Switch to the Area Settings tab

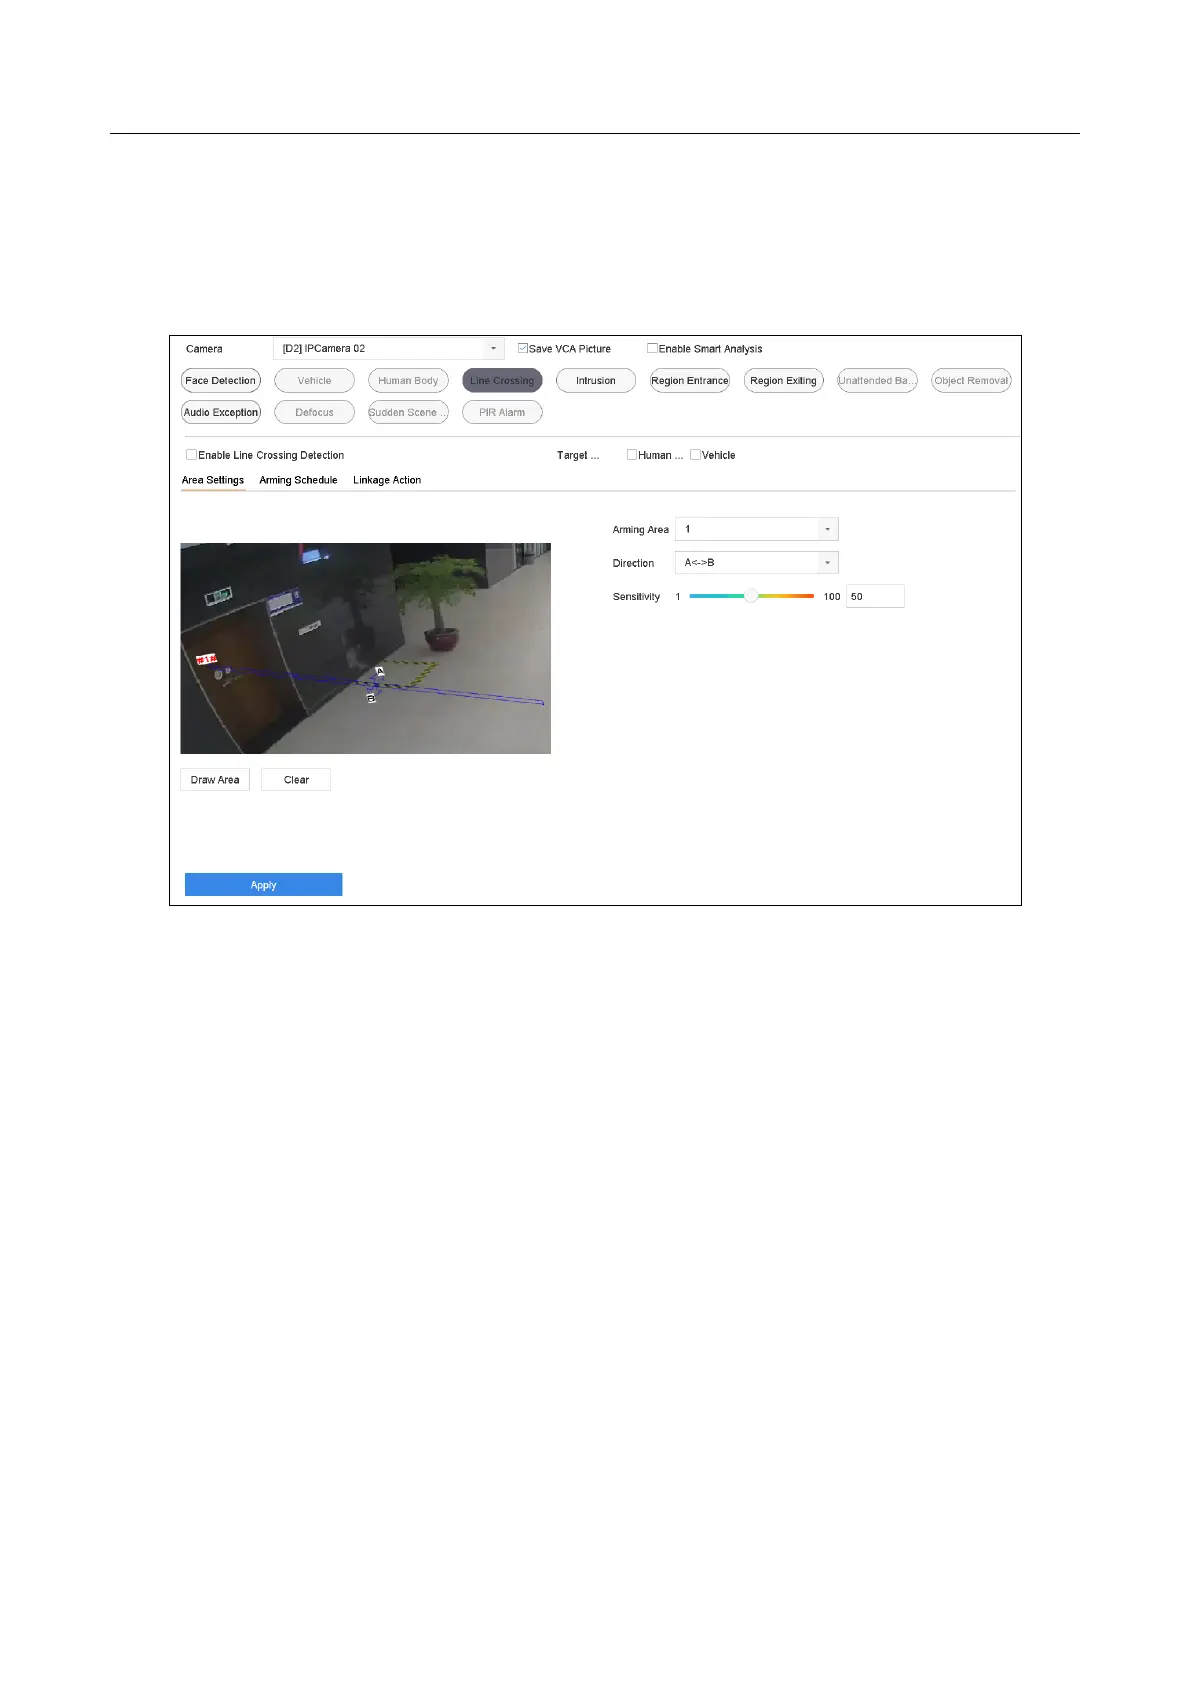click(x=213, y=480)
